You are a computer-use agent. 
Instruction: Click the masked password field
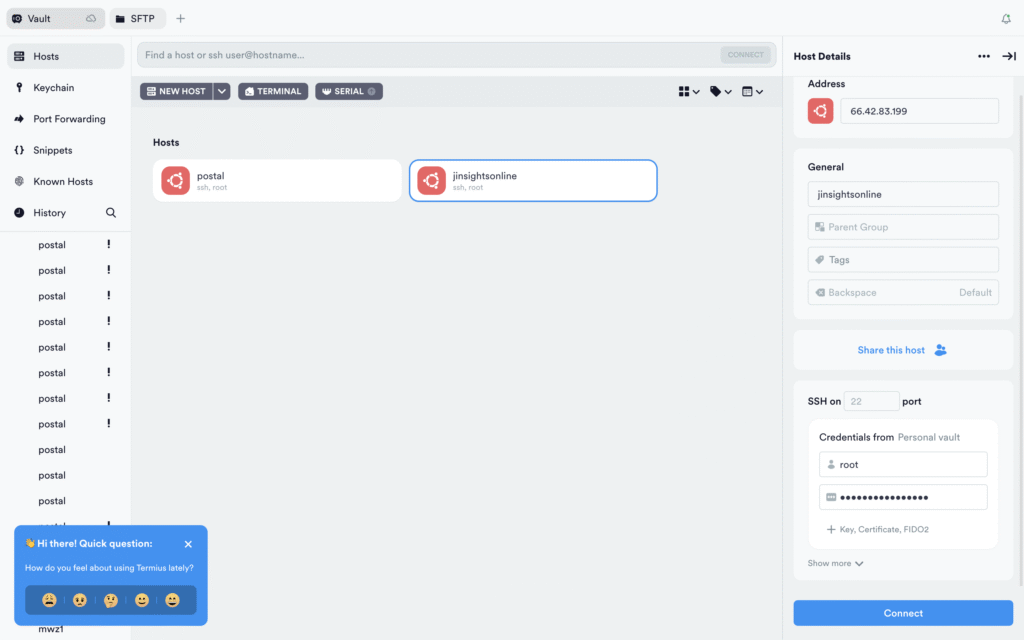tap(903, 497)
